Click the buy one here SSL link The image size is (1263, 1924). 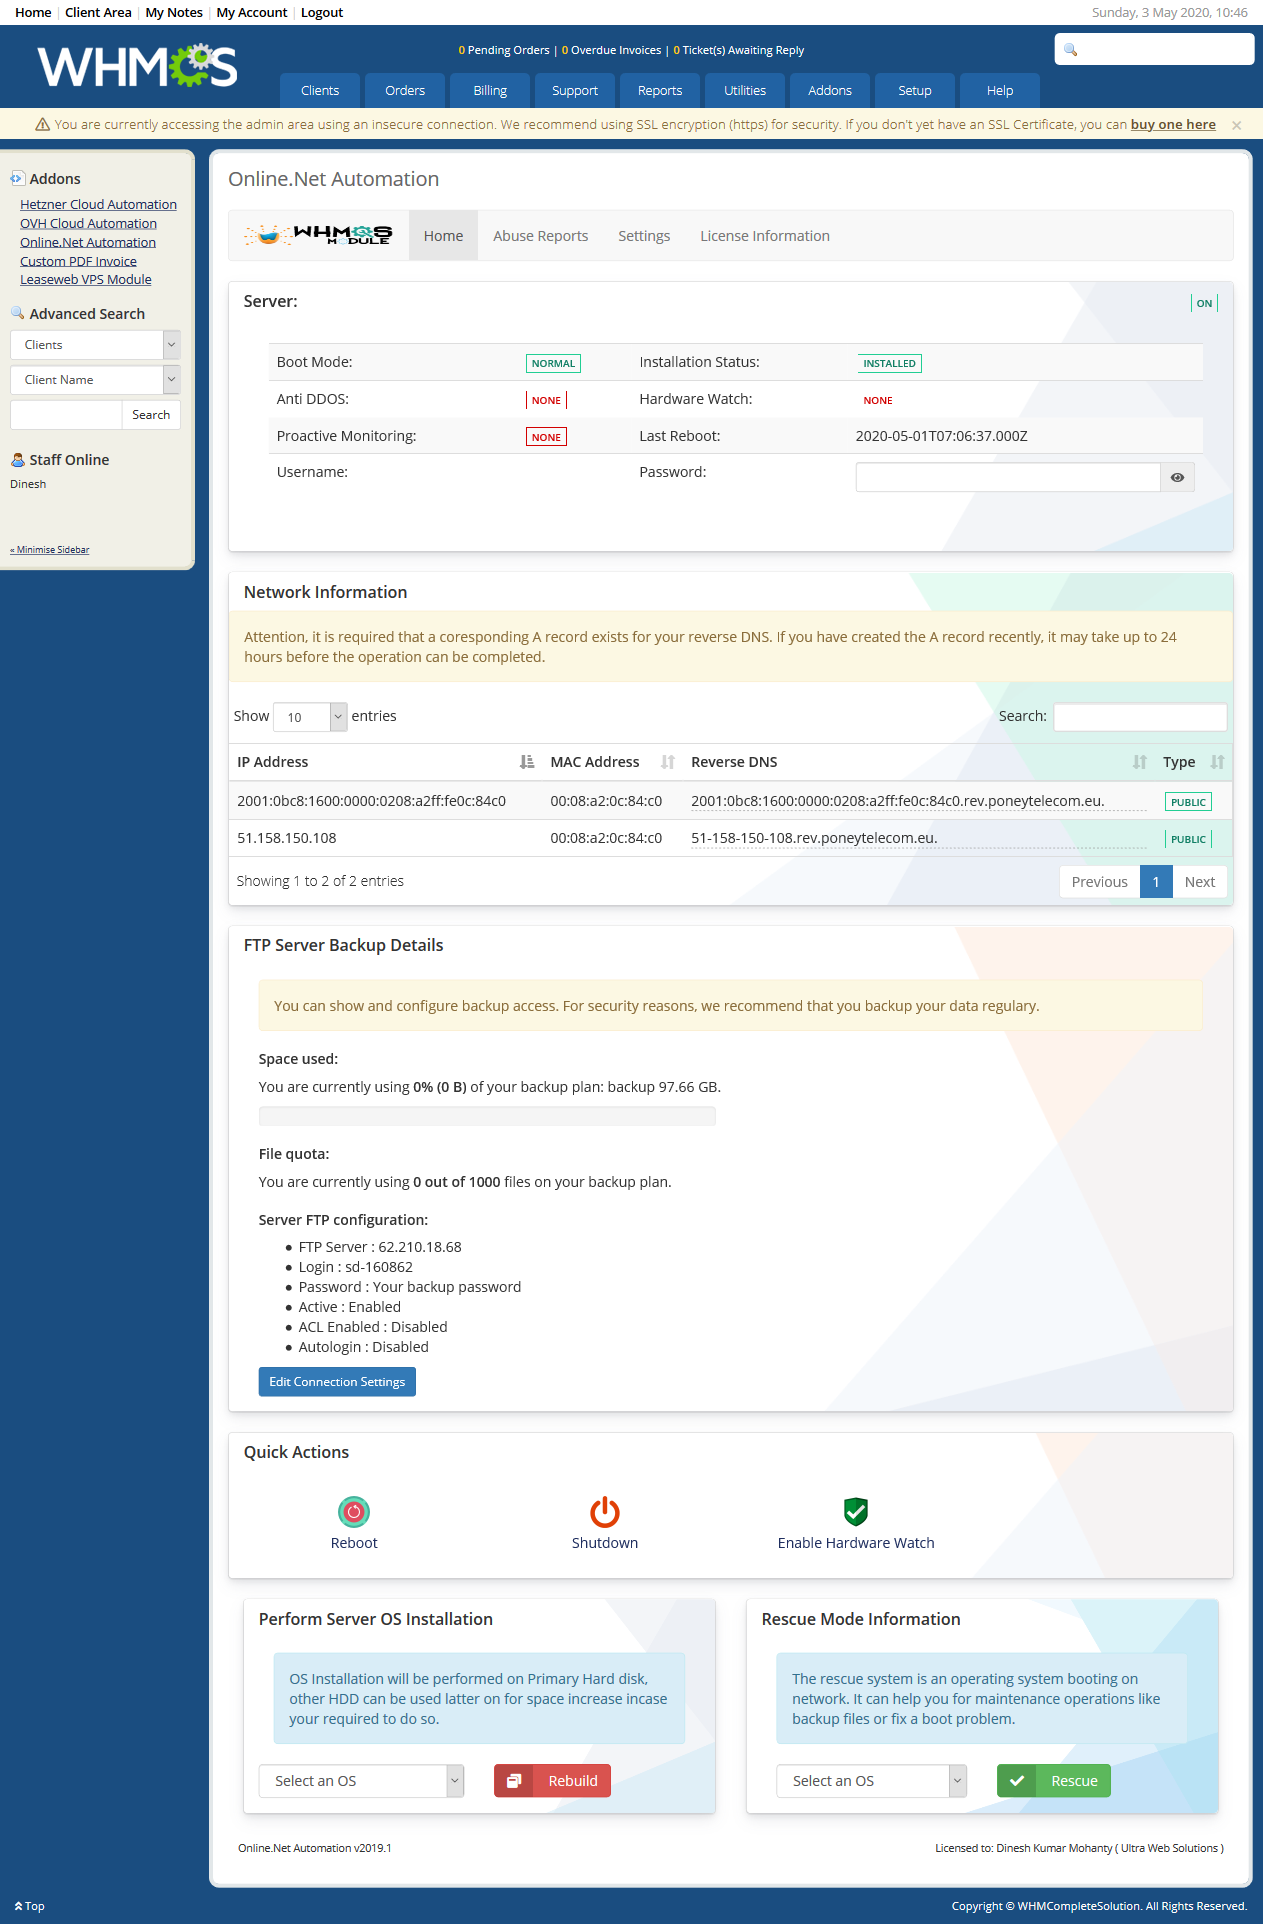[x=1173, y=125]
